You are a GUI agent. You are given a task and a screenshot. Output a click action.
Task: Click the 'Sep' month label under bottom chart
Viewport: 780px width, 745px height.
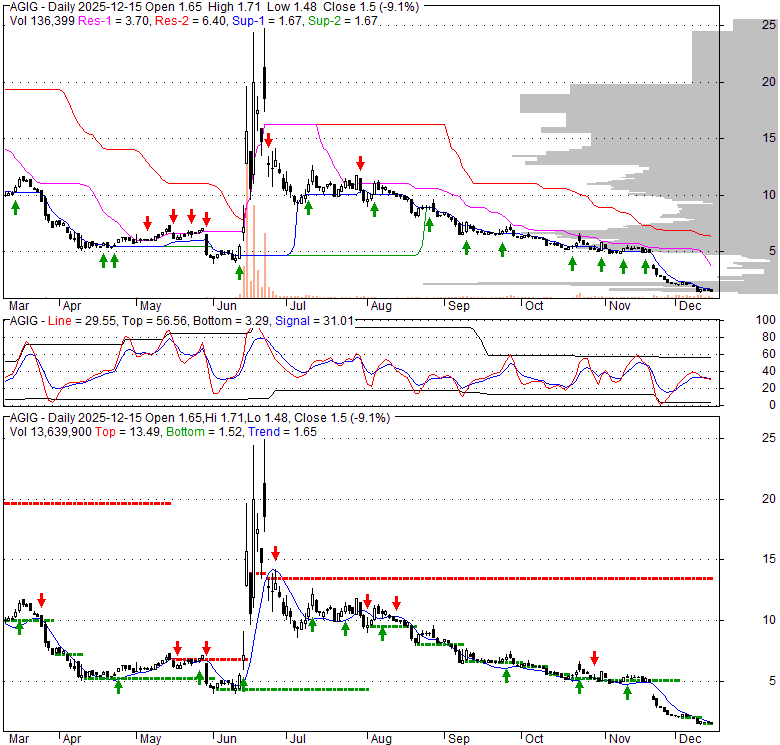pos(458,739)
